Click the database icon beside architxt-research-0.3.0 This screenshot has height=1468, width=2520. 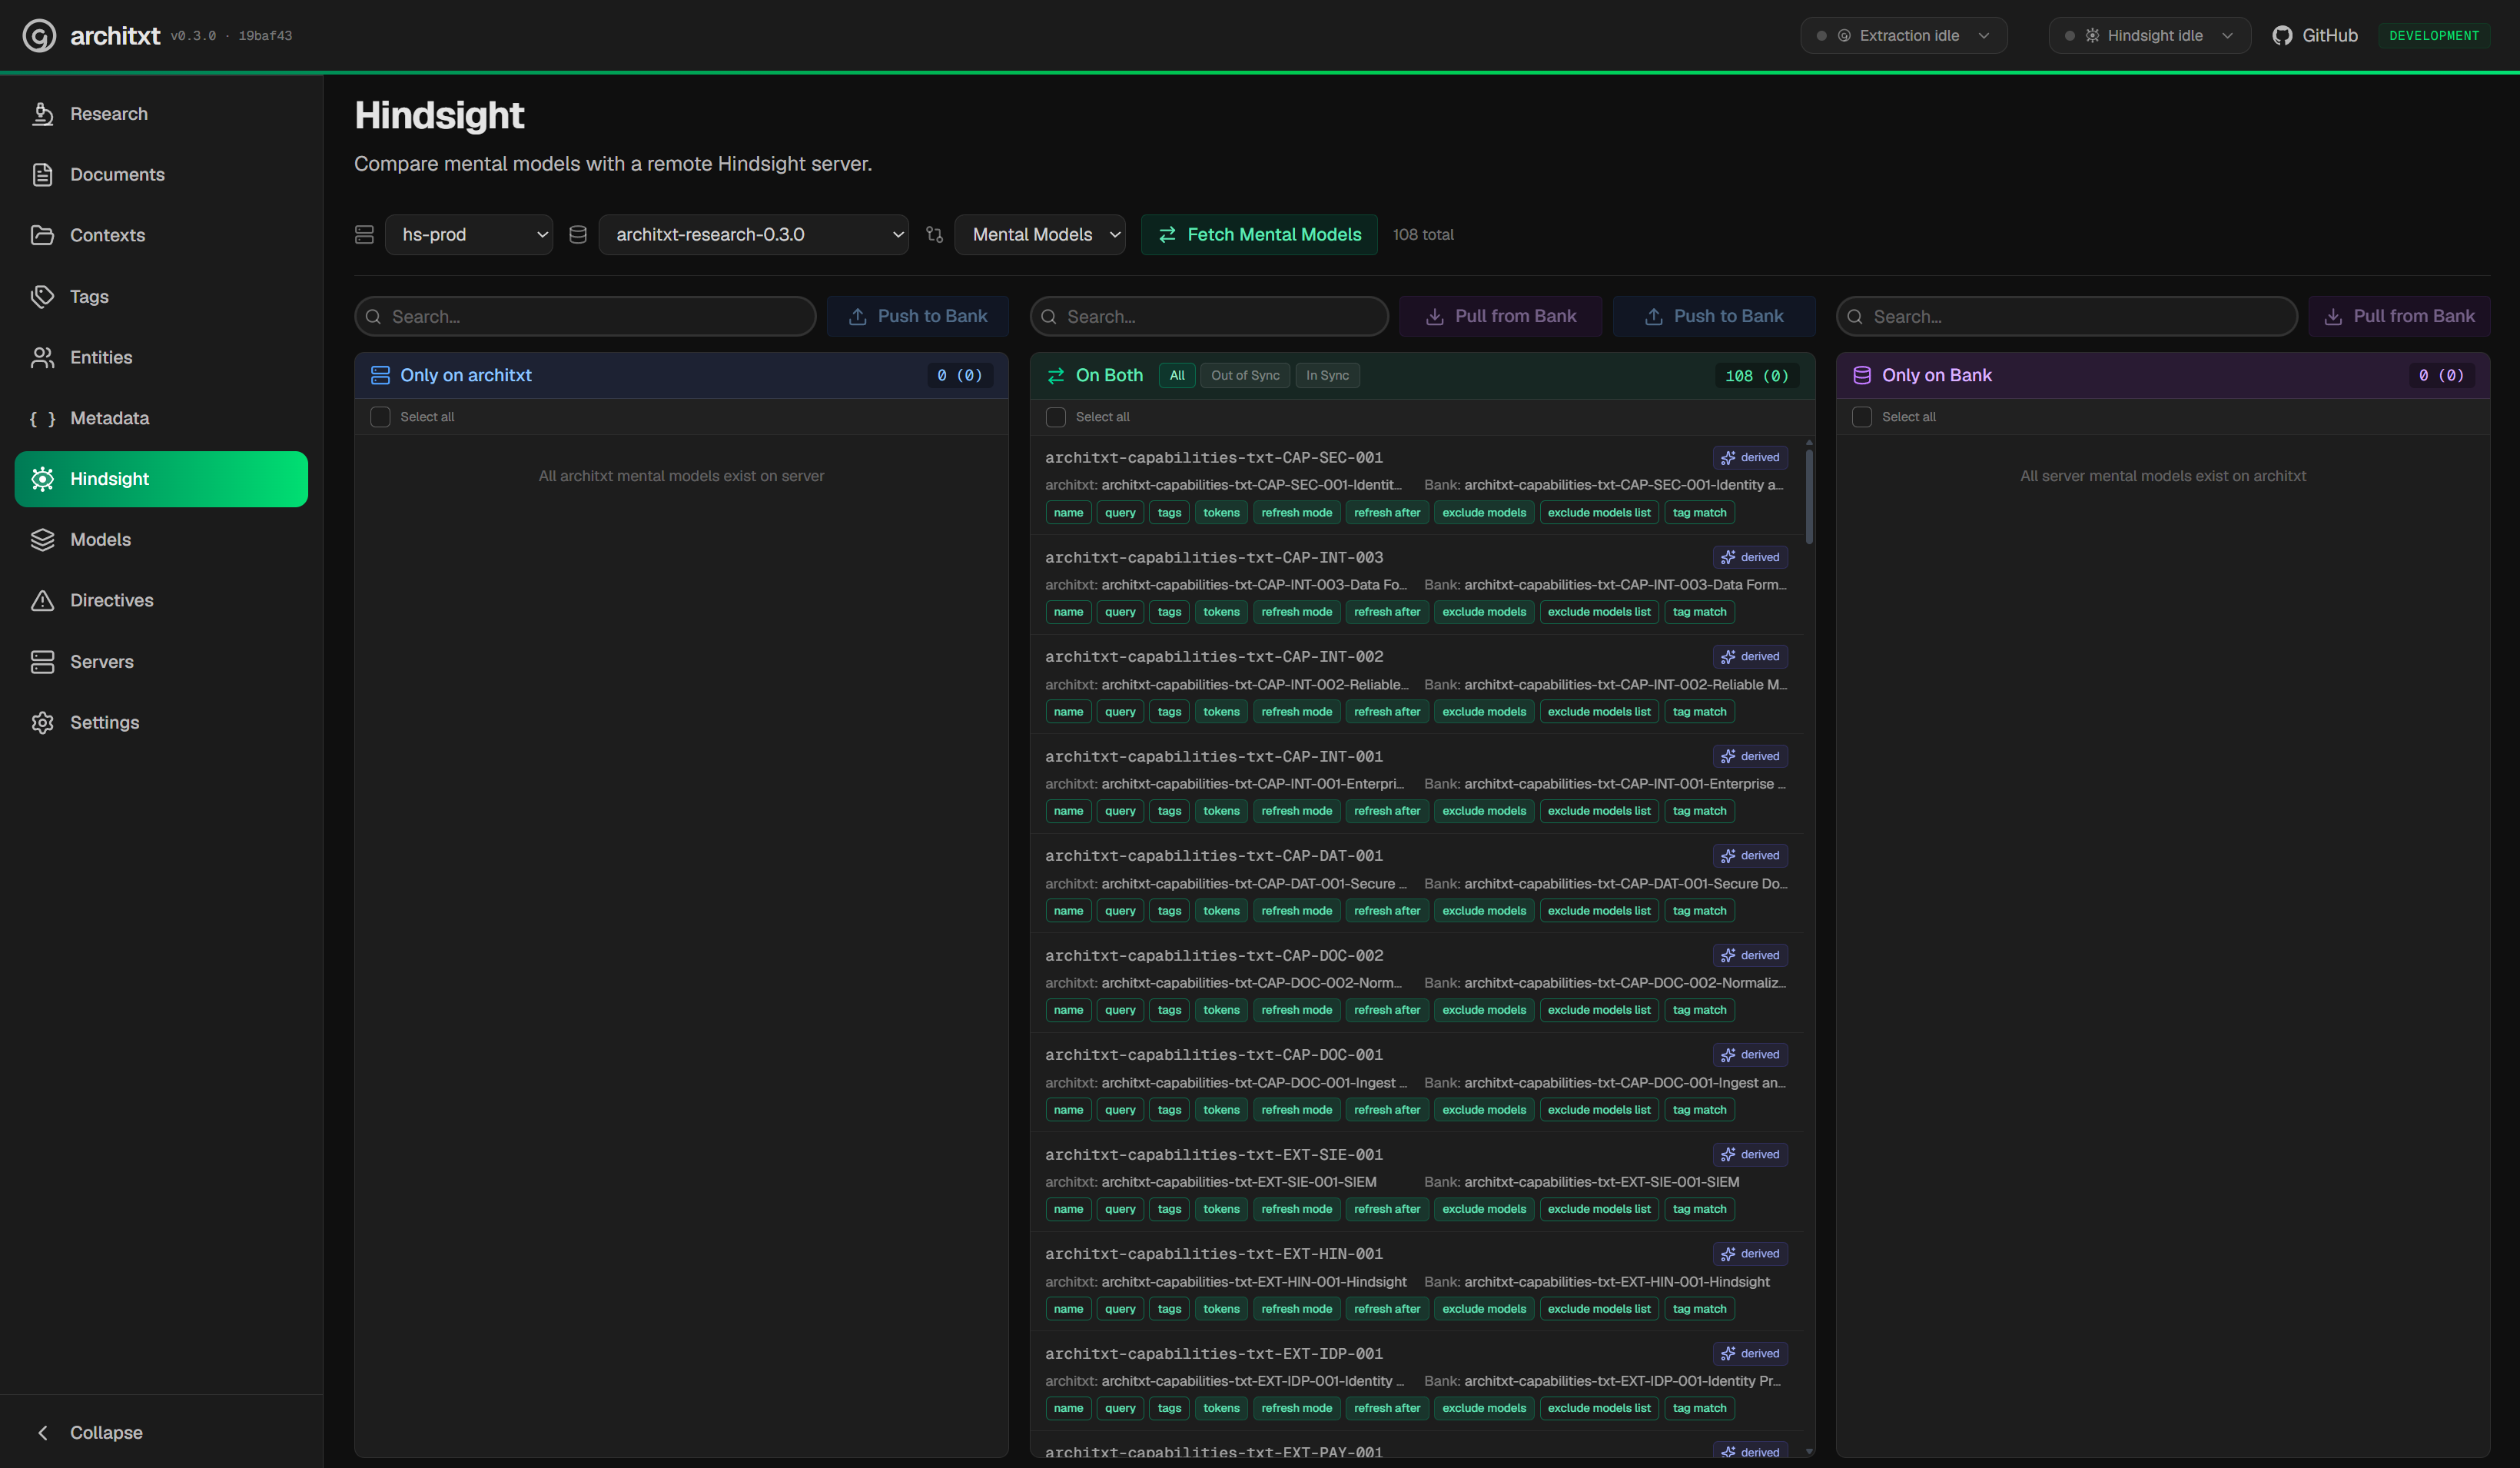[578, 235]
